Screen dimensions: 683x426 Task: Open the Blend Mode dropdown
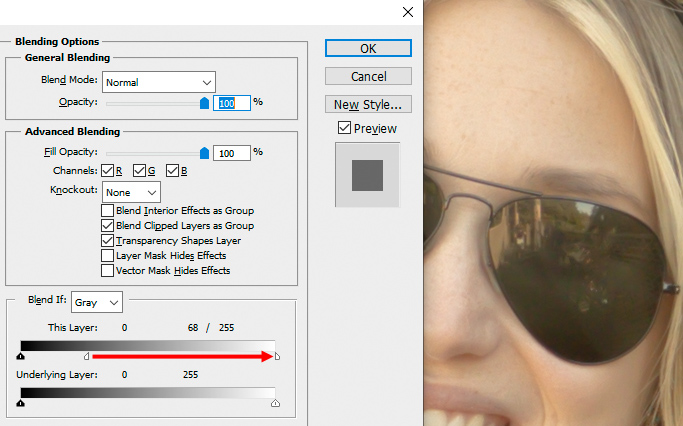(159, 82)
